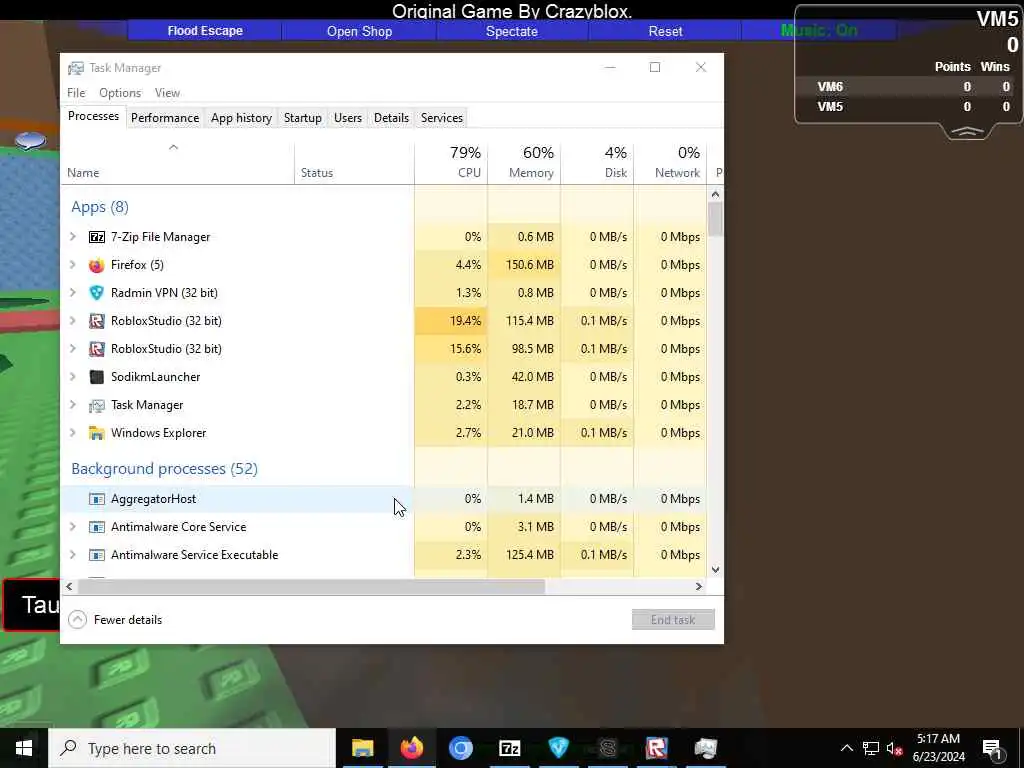The height and width of the screenshot is (768, 1024).
Task: Expand the first RobloxStudio (32 bit) entry
Action: (x=73, y=321)
